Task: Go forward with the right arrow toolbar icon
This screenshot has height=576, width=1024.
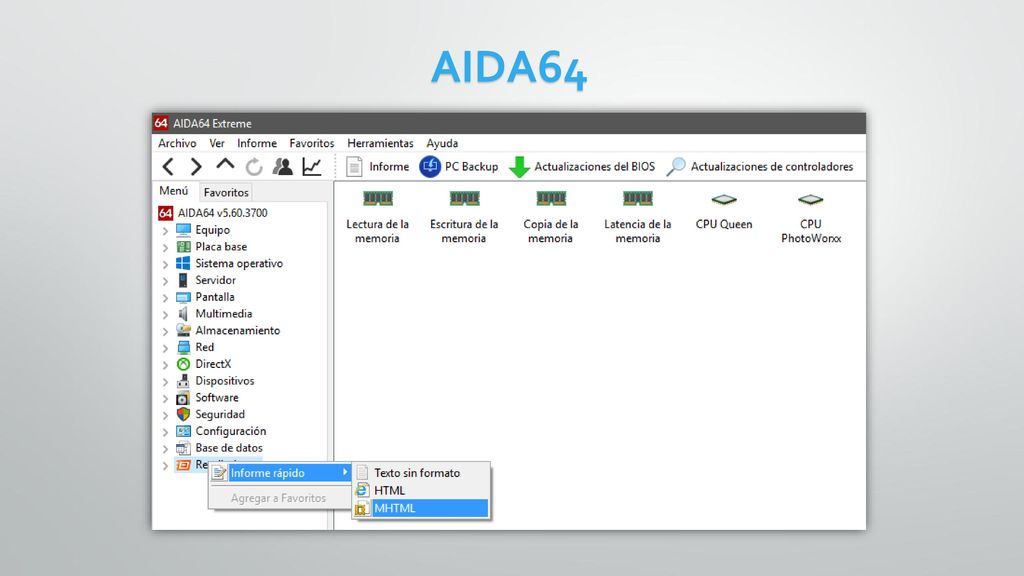Action: 196,167
